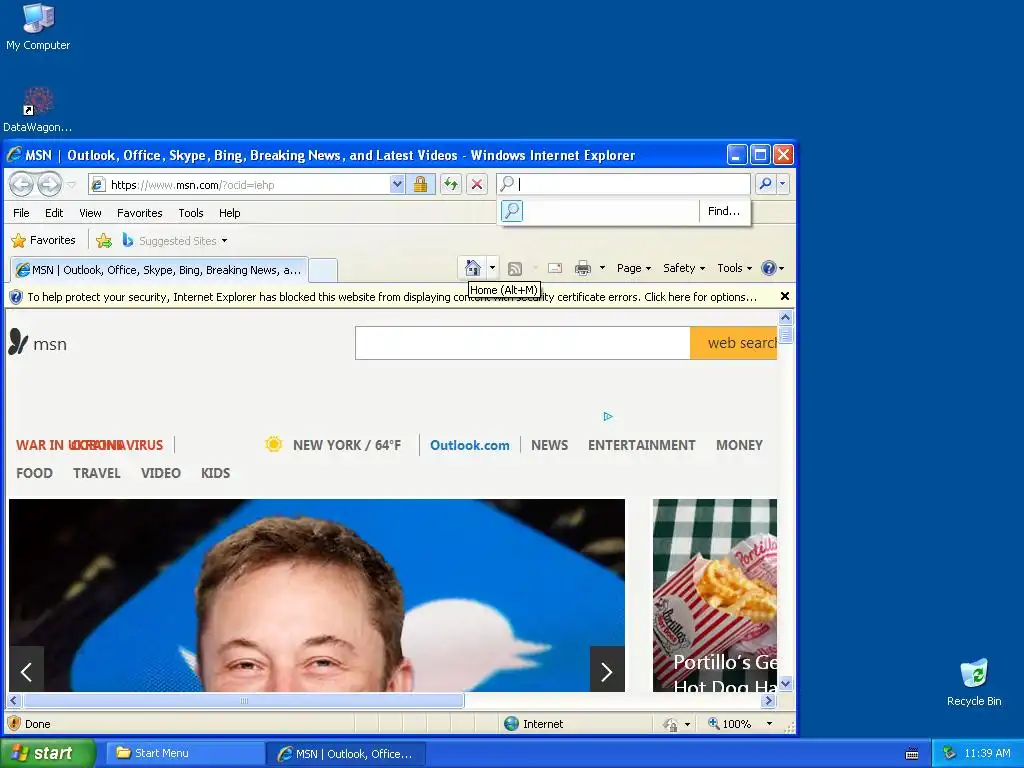Click the Read Mail icon
The width and height of the screenshot is (1024, 768).
click(554, 268)
